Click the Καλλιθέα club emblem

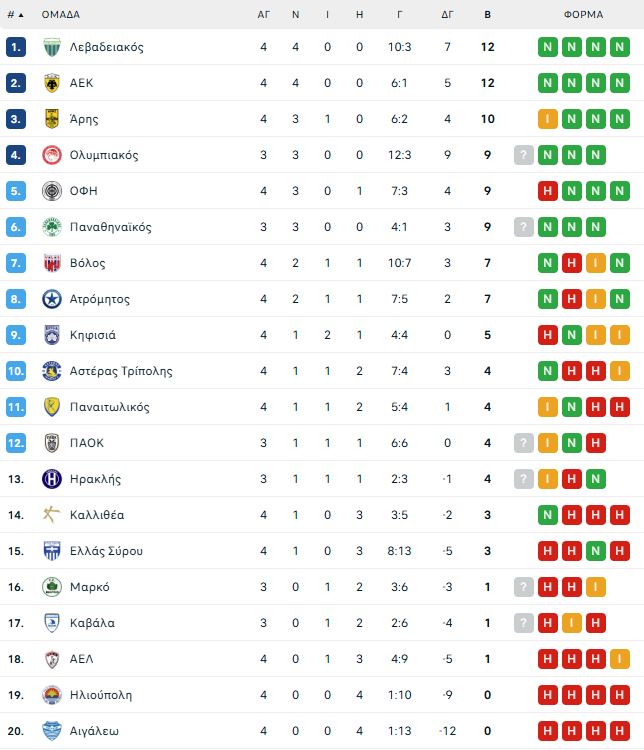tap(52, 515)
